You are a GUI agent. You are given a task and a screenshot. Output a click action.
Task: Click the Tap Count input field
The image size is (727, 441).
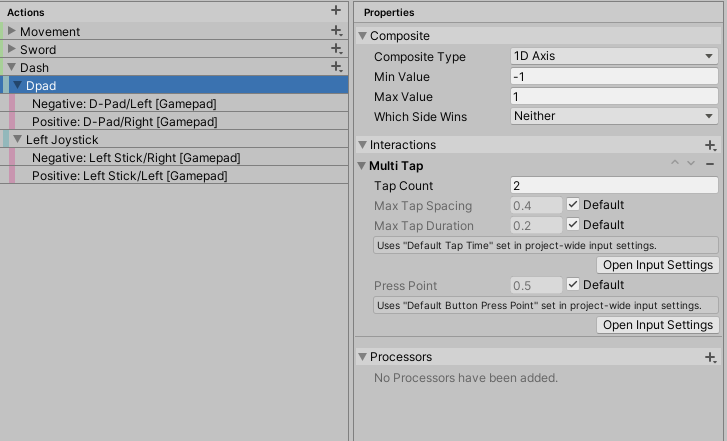[613, 185]
